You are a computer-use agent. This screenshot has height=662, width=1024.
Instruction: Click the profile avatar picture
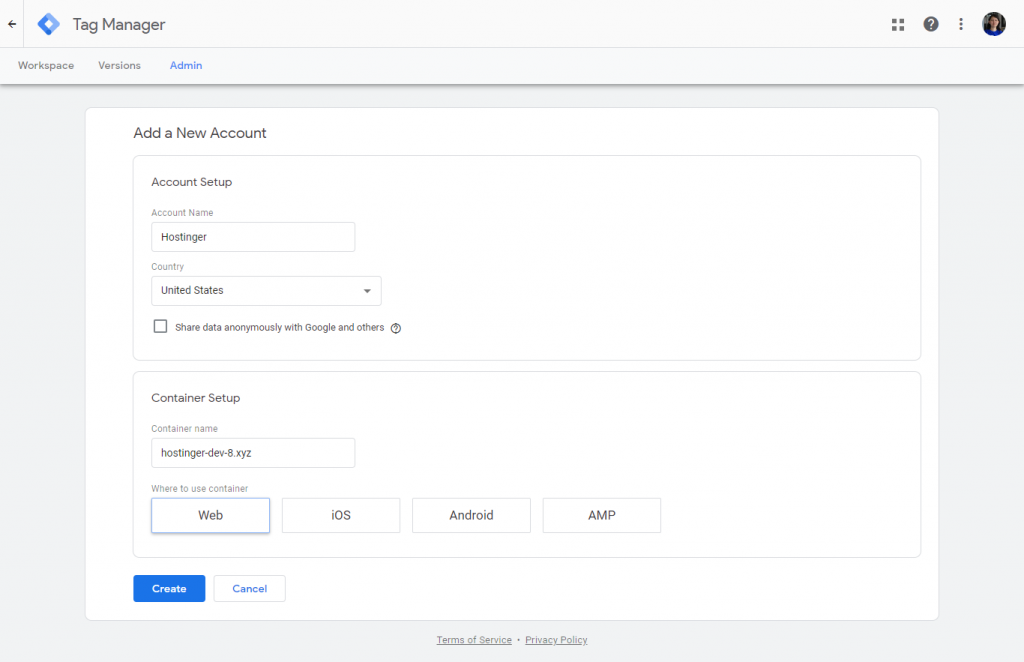pos(994,24)
